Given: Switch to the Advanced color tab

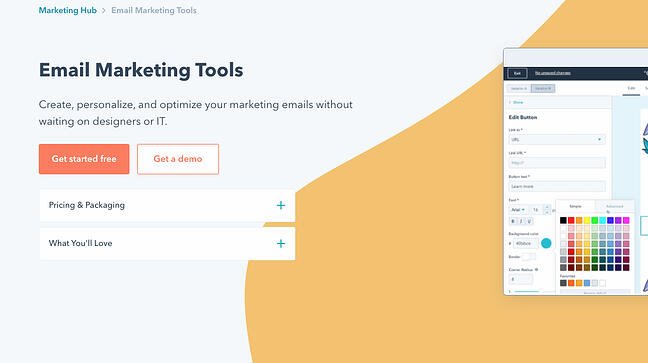Looking at the screenshot, I should point(614,206).
